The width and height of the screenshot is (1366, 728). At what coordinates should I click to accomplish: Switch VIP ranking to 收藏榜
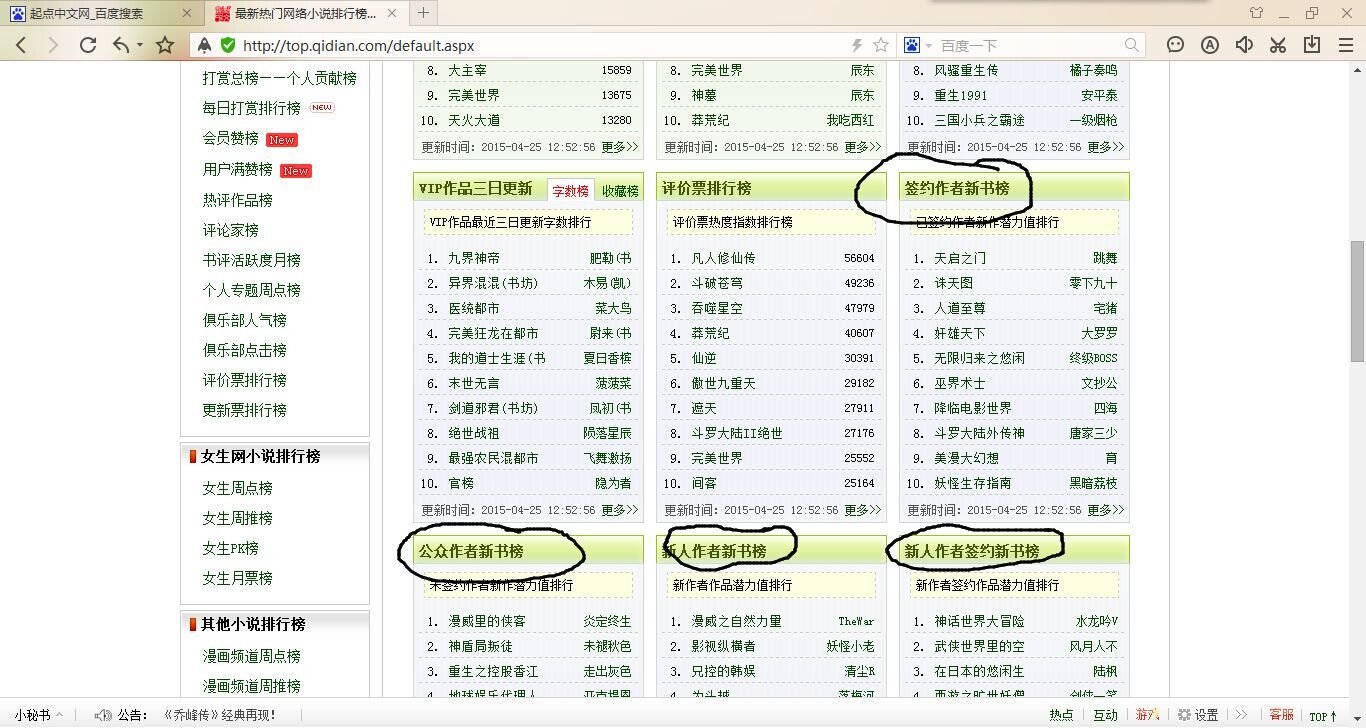pyautogui.click(x=620, y=190)
